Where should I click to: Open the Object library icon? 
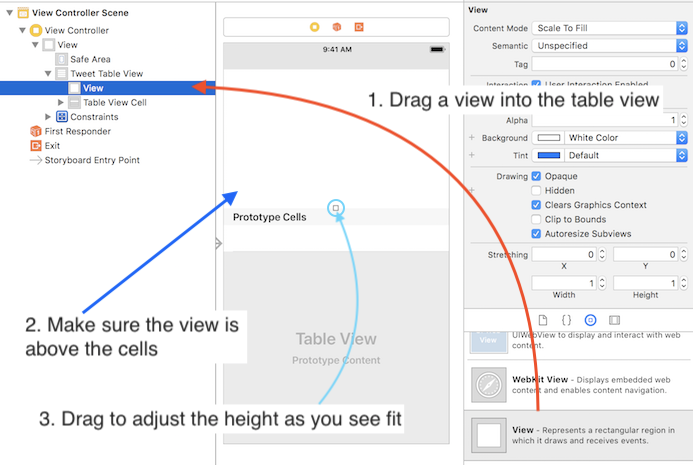click(x=590, y=320)
